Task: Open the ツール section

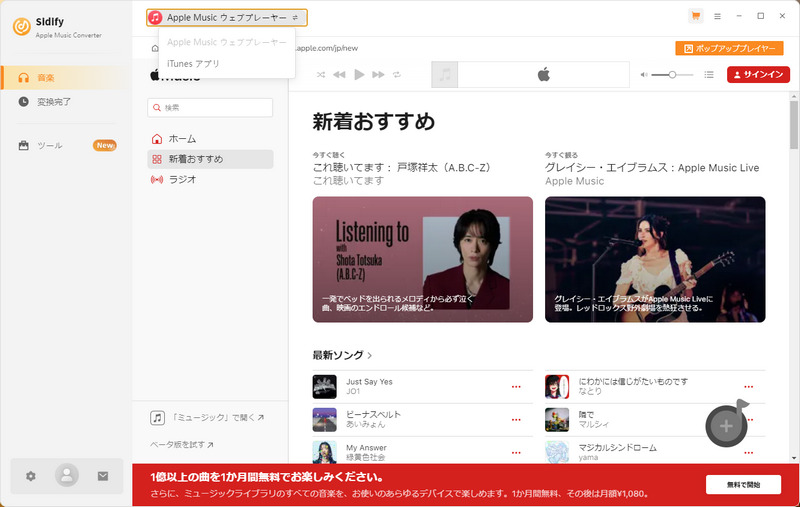Action: 65,145
